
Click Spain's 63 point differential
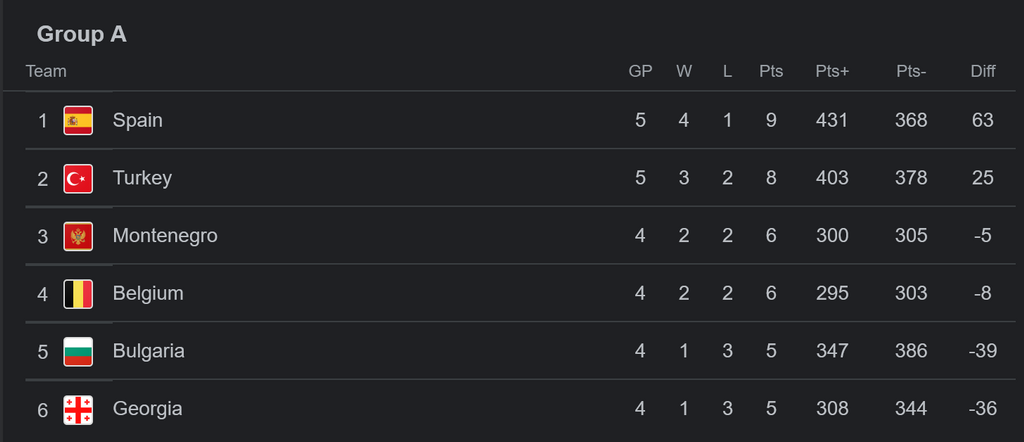[x=983, y=120]
